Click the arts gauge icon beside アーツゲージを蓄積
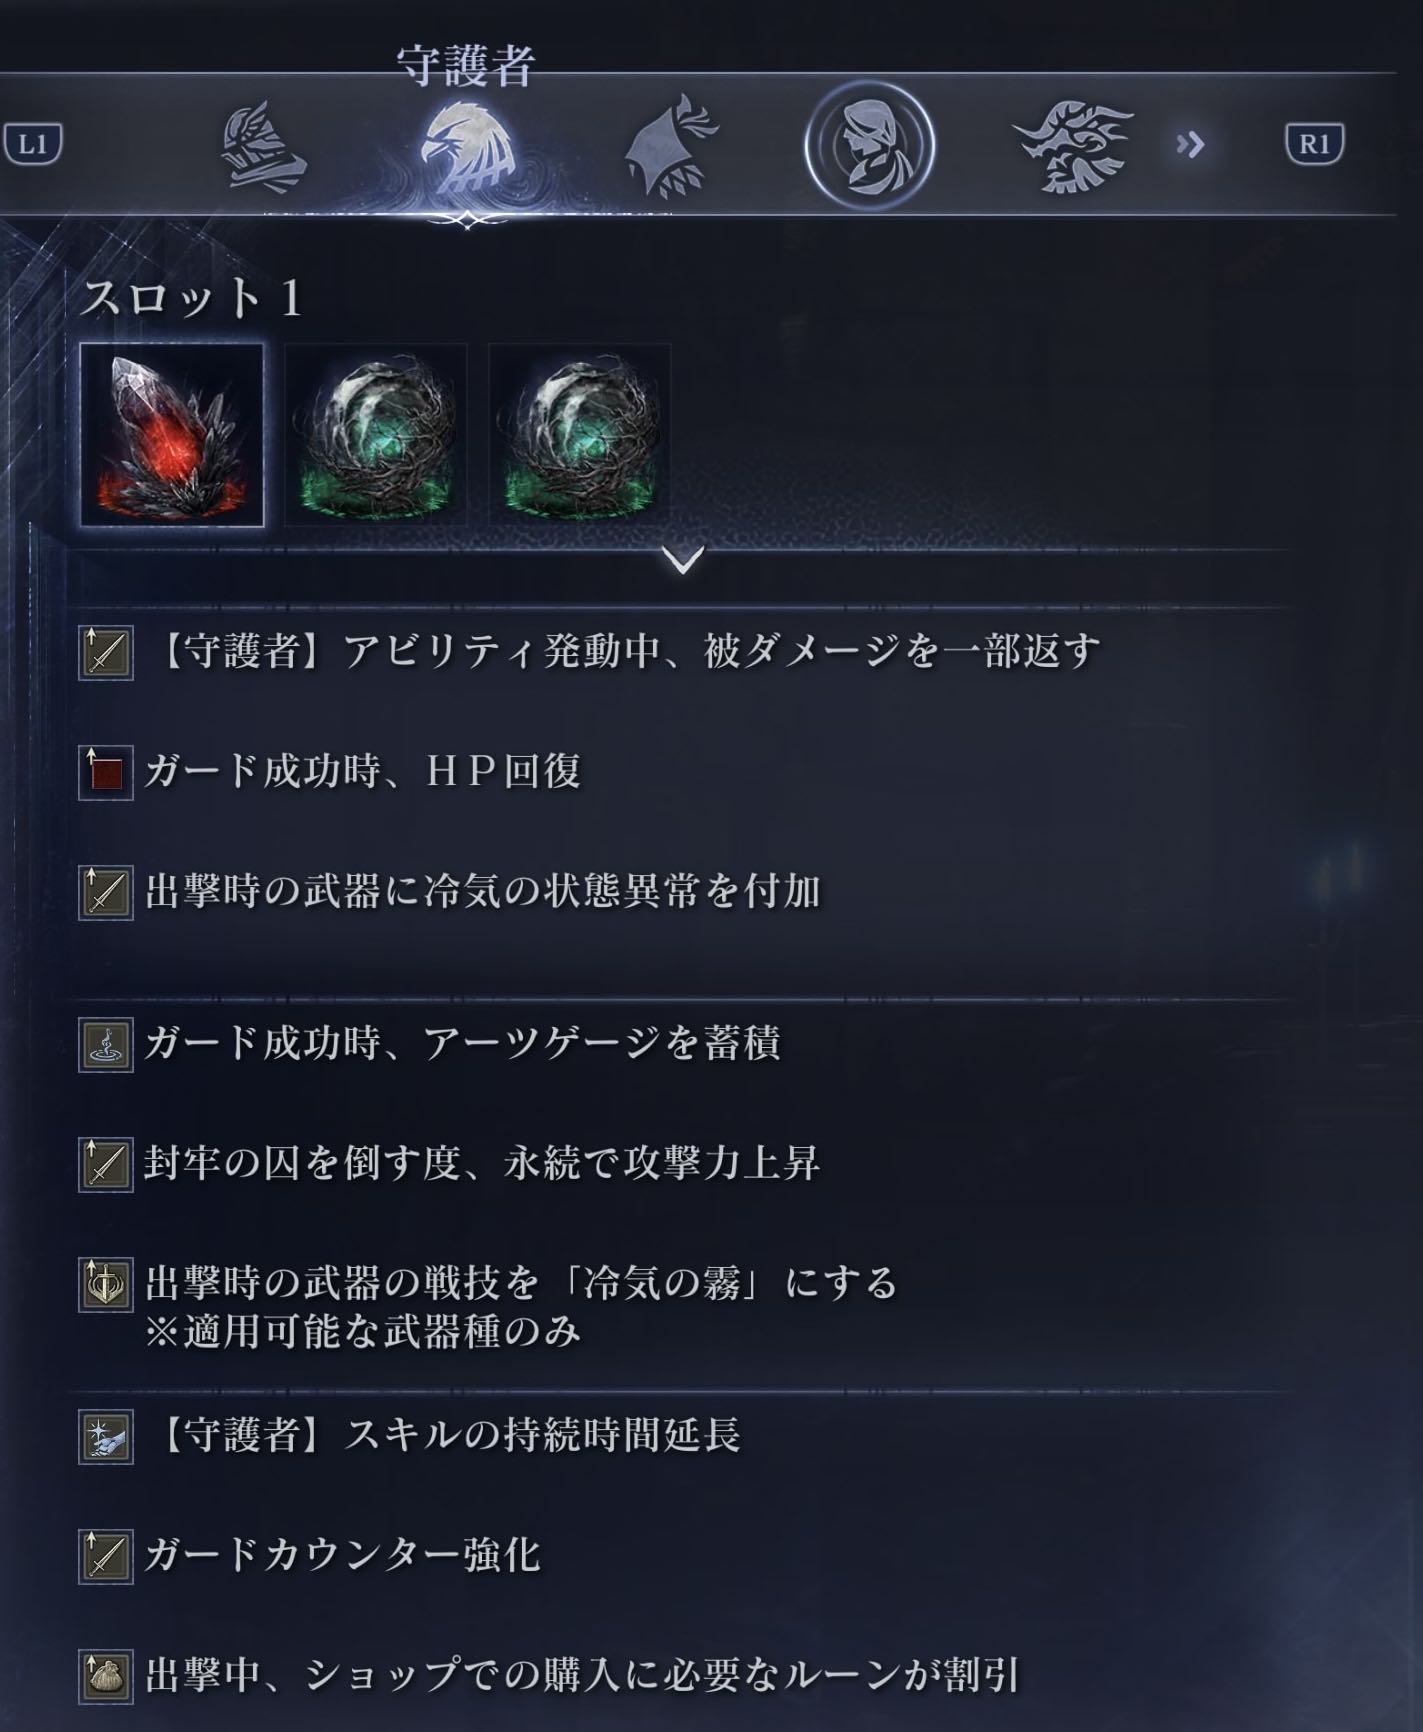Screen dimensions: 1423x1732 (x=106, y=1045)
